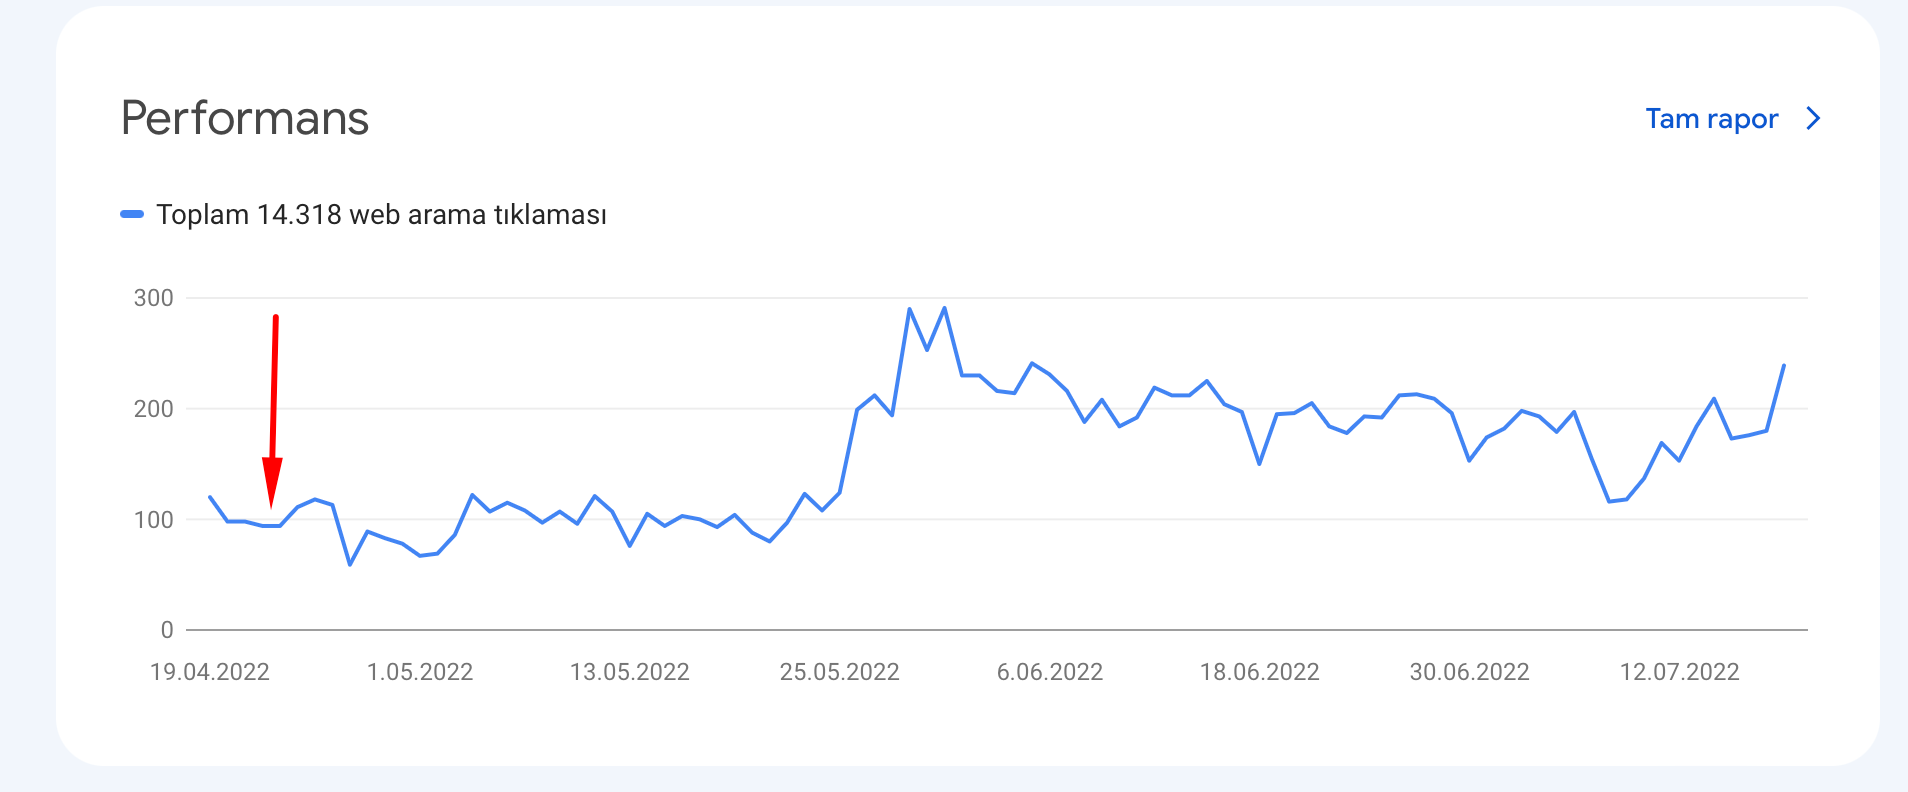Click the blue legend marker before Toplam
This screenshot has height=792, width=1908.
pos(132,214)
